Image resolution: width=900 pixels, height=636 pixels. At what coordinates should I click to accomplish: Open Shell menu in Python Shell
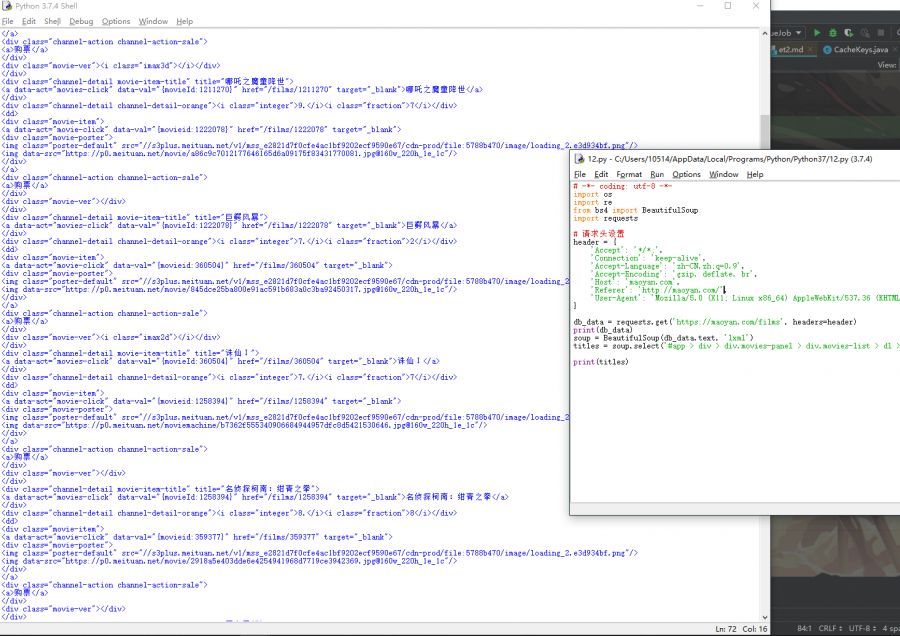[x=52, y=21]
